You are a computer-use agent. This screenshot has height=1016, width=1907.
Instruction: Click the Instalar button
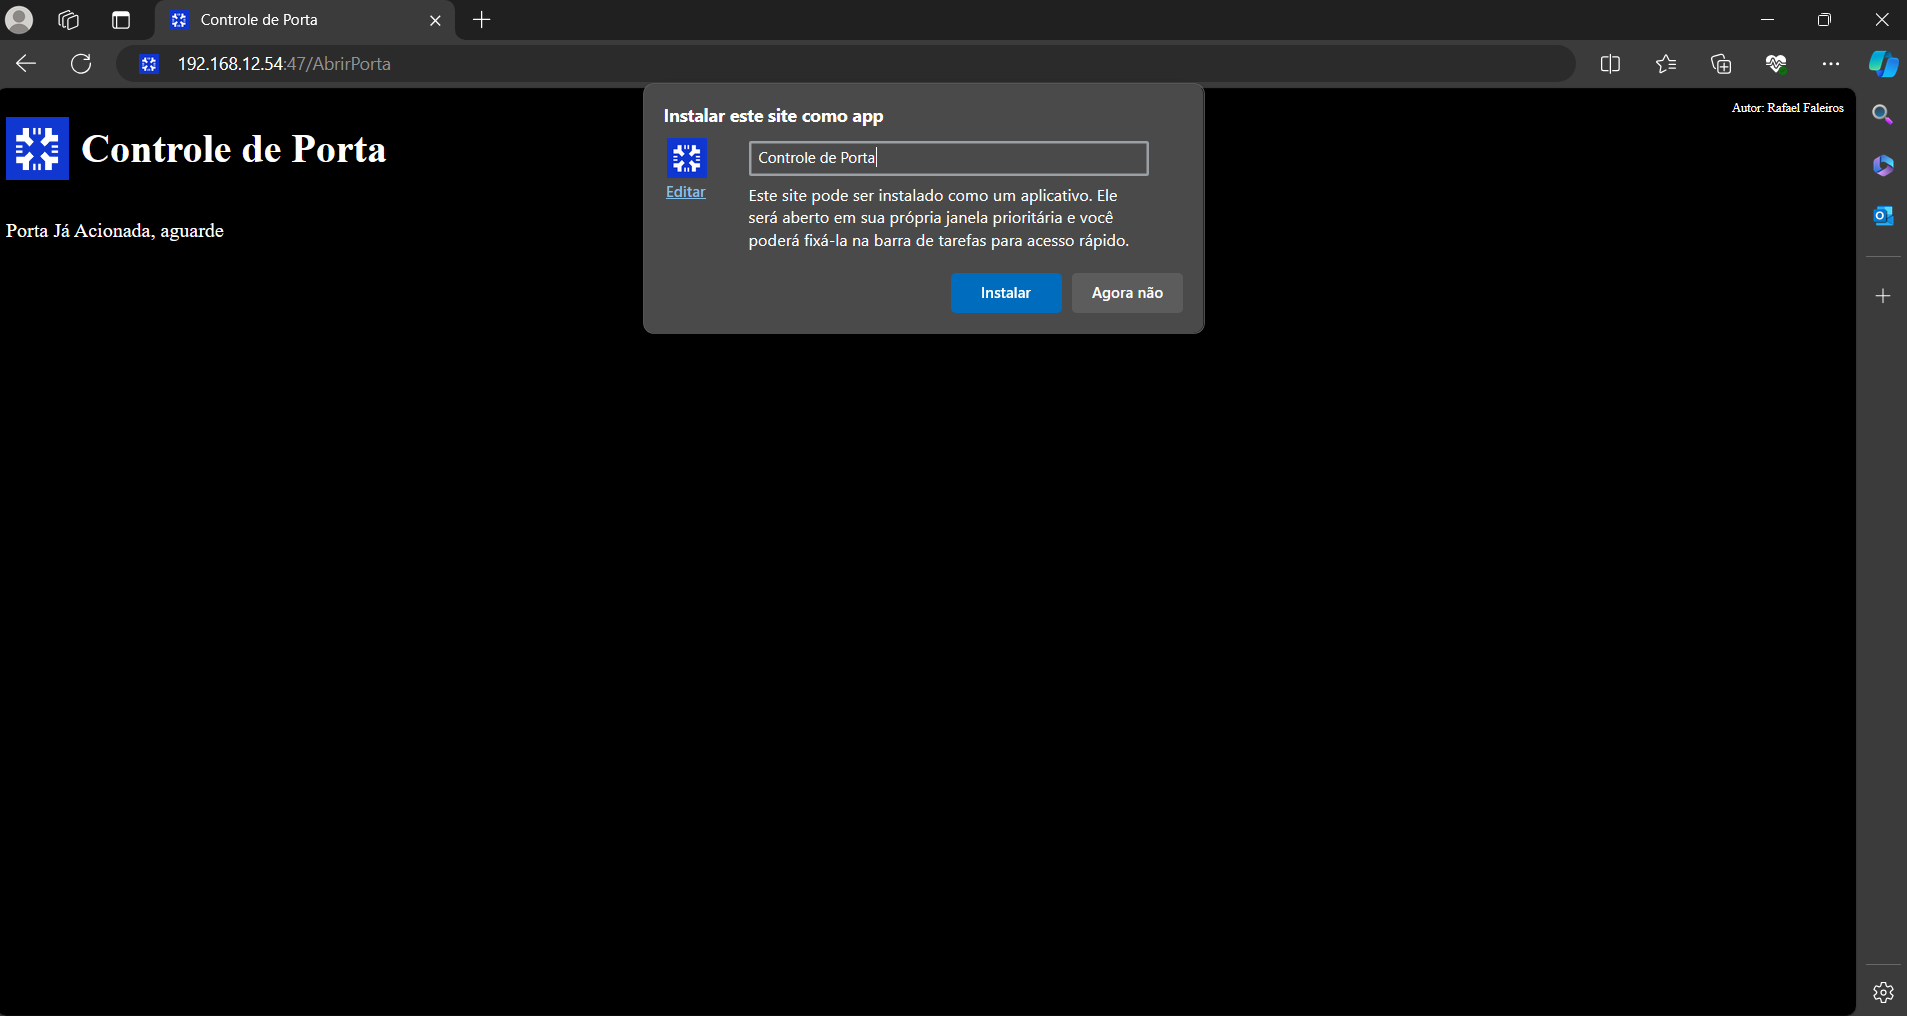[x=1005, y=293]
